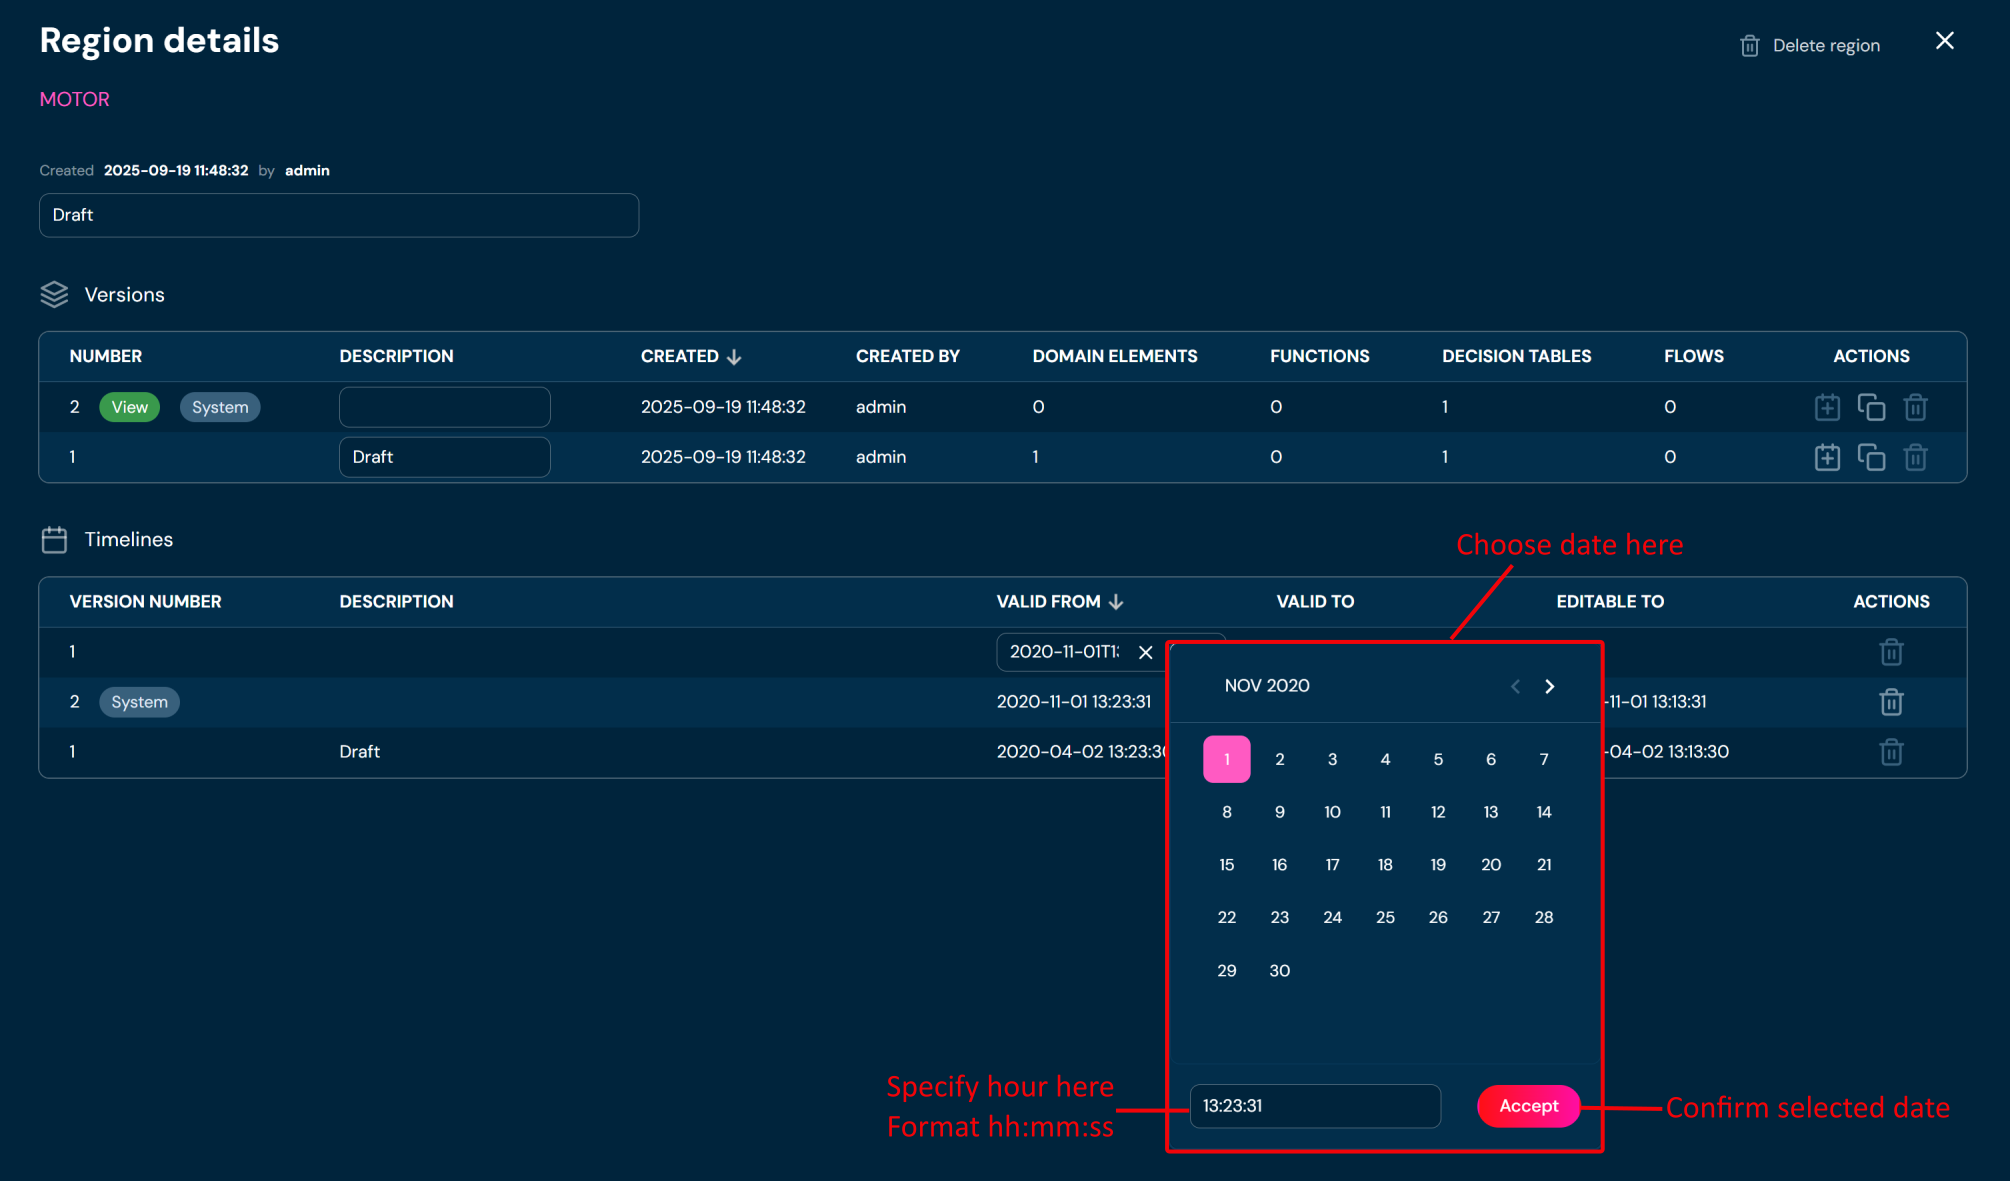Click the green View badge
Image resolution: width=2010 pixels, height=1181 pixels.
[x=129, y=407]
